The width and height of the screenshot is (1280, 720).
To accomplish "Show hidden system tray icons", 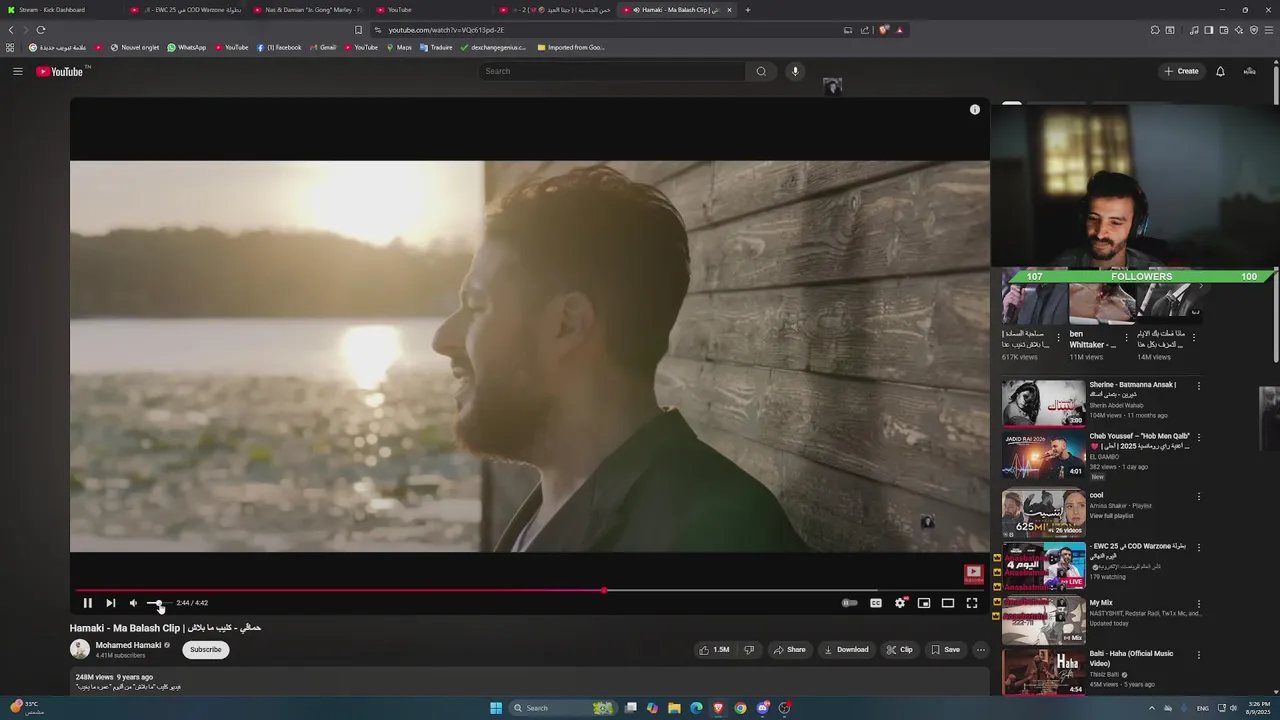I will (1151, 708).
